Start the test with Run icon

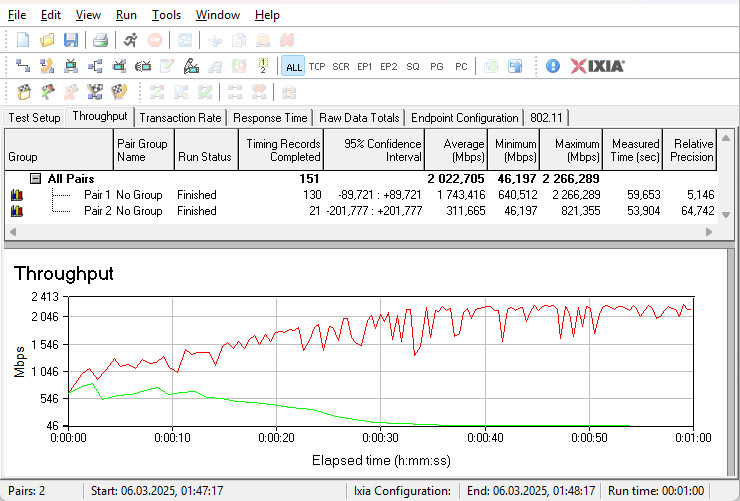131,40
